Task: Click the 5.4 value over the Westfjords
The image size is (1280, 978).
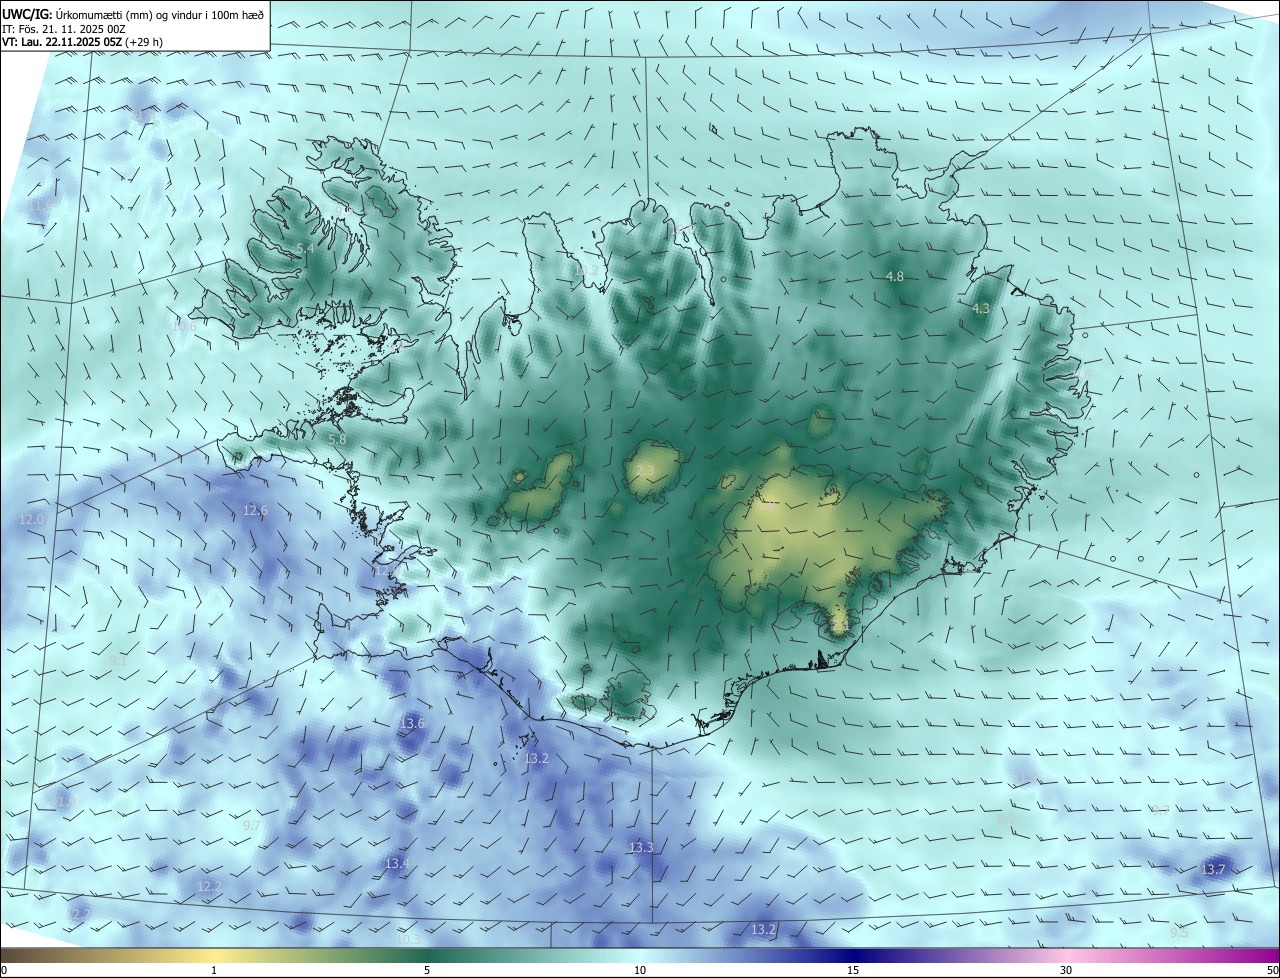Action: coord(305,247)
